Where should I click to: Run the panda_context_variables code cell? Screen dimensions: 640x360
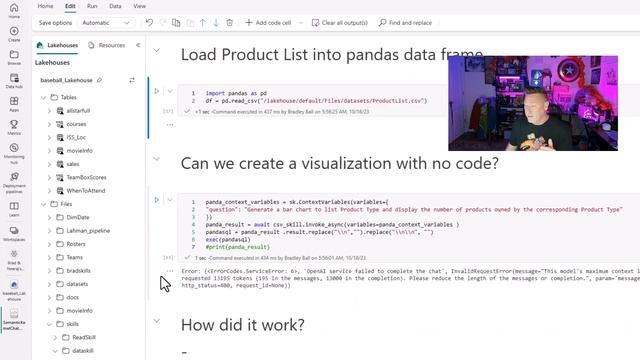(x=157, y=200)
